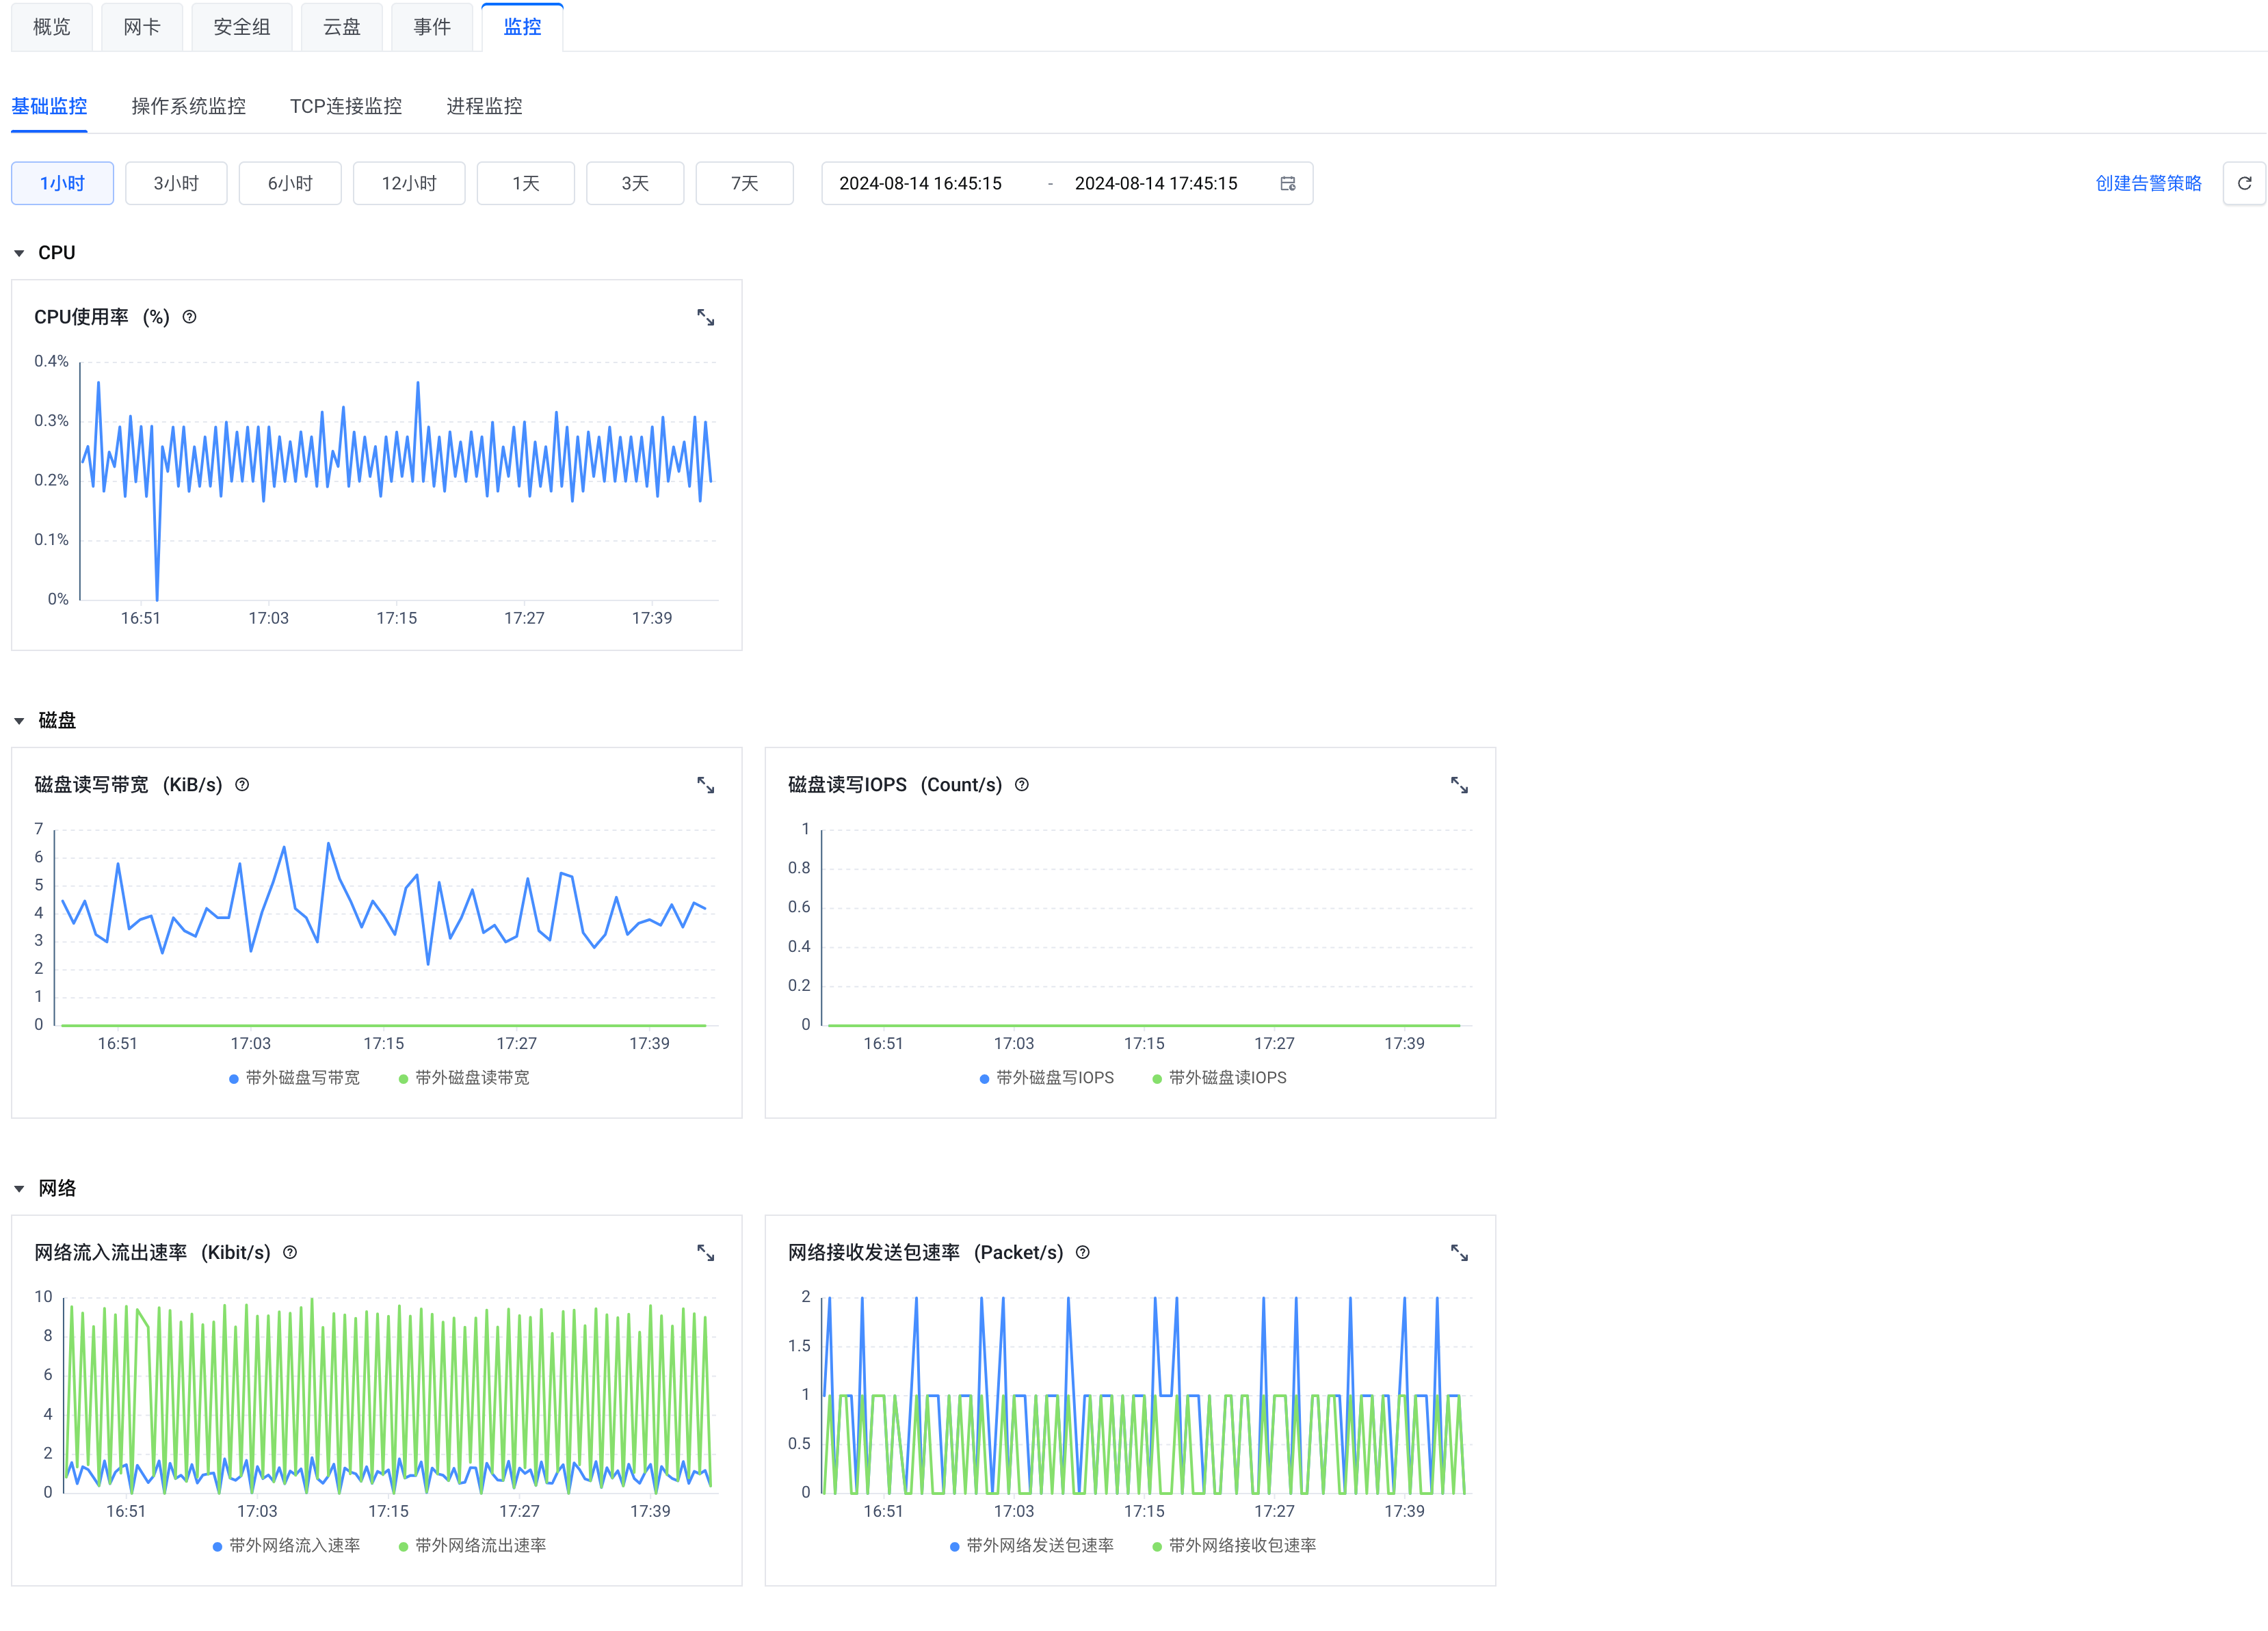The image size is (2268, 1631).
Task: Click the refresh icon button
Action: [x=2244, y=183]
